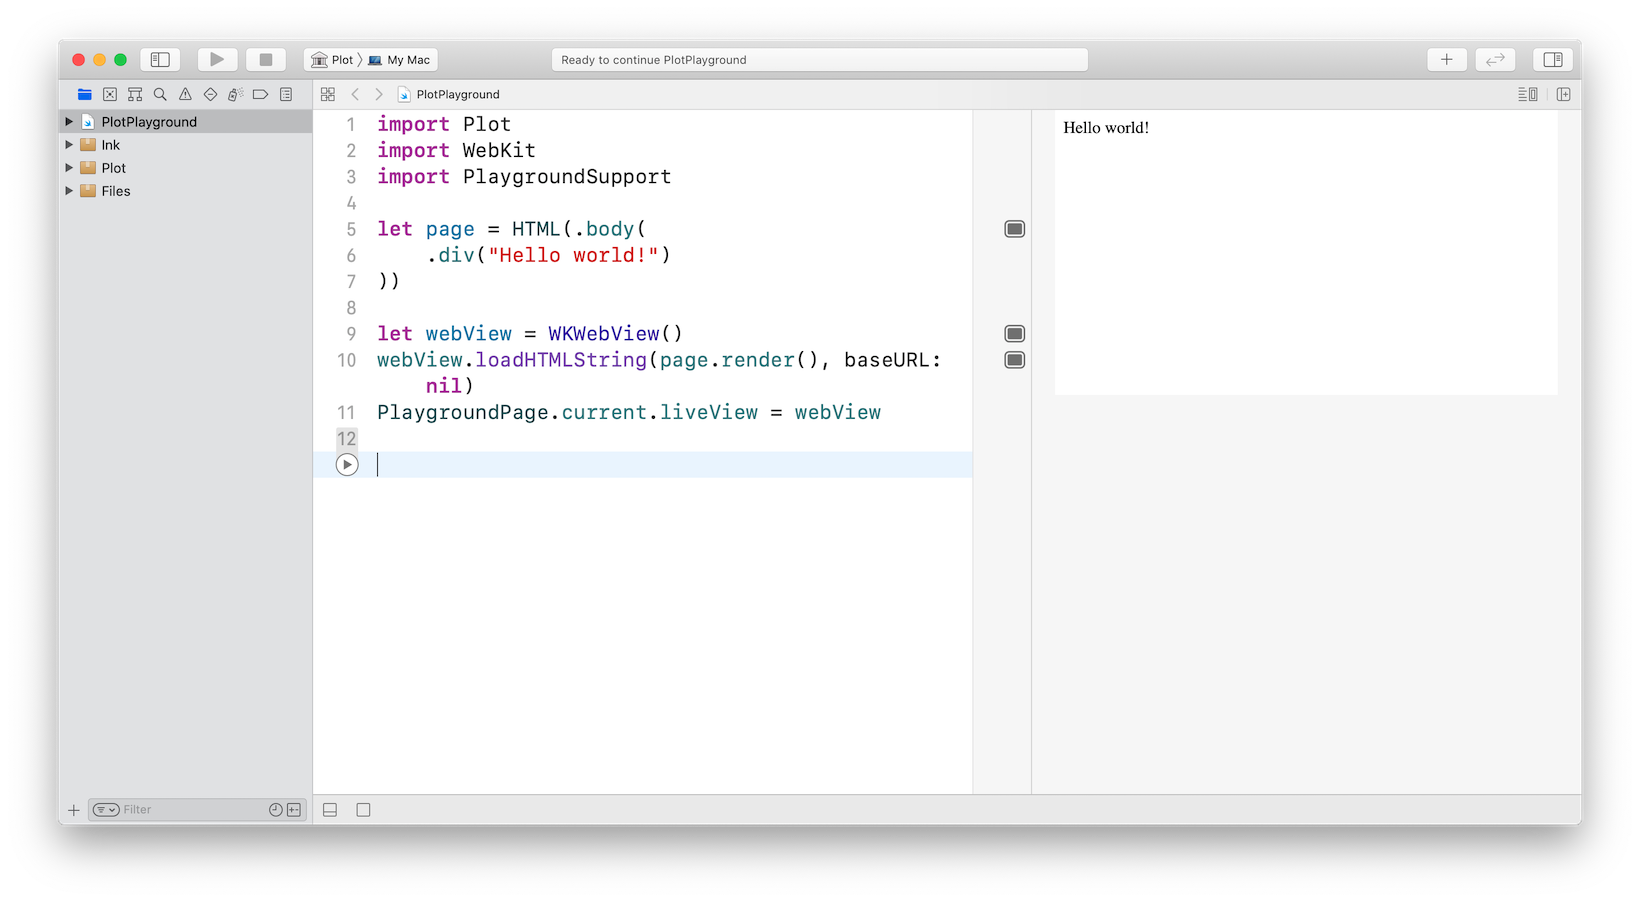Click the 'Hello world!' string literal
Image resolution: width=1640 pixels, height=902 pixels.
(x=572, y=255)
